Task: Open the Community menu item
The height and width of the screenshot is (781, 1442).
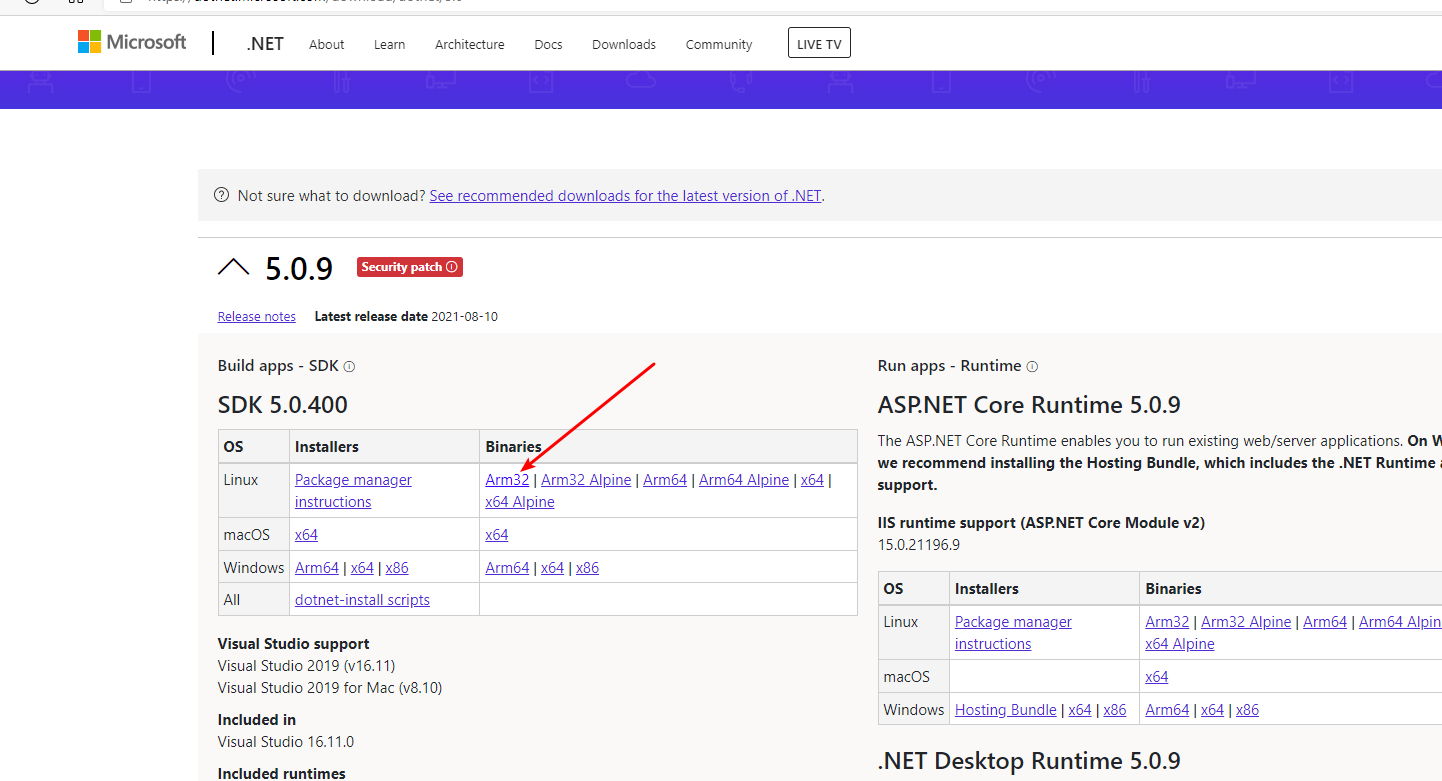Action: click(x=719, y=45)
